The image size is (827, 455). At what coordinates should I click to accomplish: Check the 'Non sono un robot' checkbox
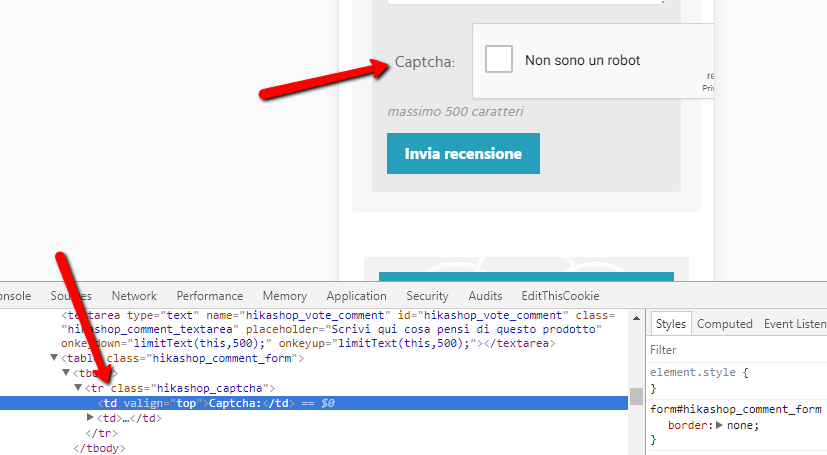pyautogui.click(x=499, y=60)
